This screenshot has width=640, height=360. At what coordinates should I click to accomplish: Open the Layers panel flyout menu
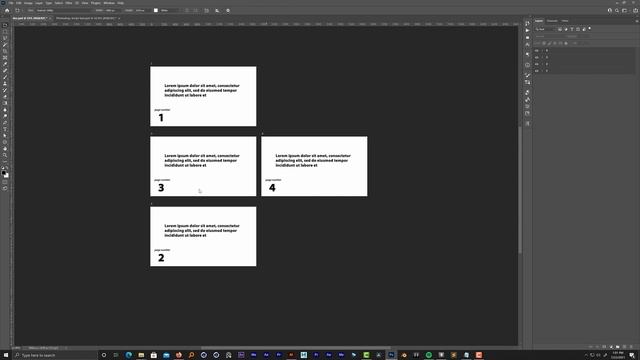click(636, 21)
